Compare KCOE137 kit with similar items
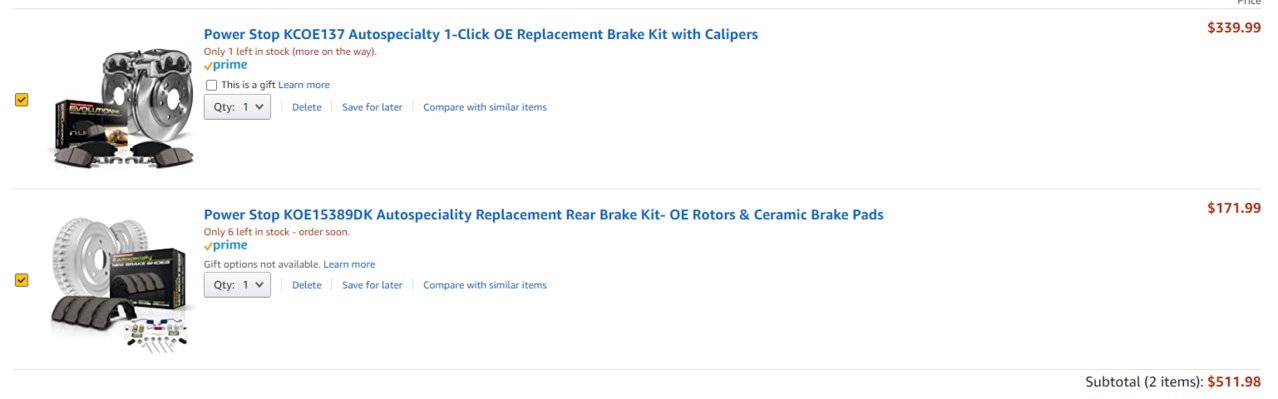The image size is (1278, 399). 485,107
